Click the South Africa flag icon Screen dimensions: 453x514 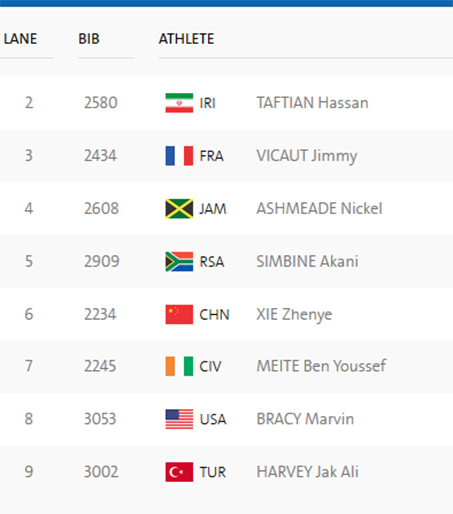(179, 261)
